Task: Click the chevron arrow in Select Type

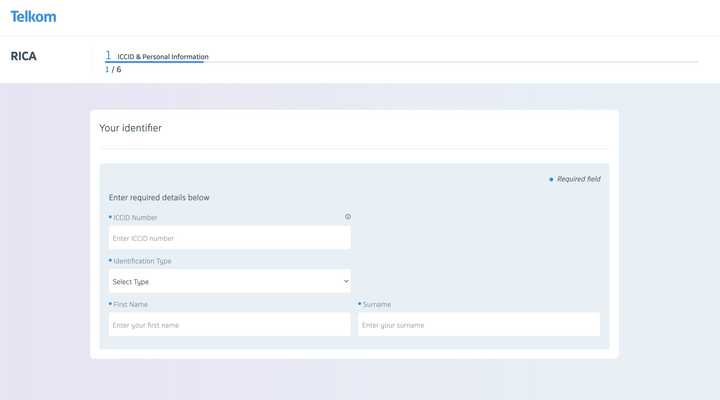Action: tap(345, 282)
